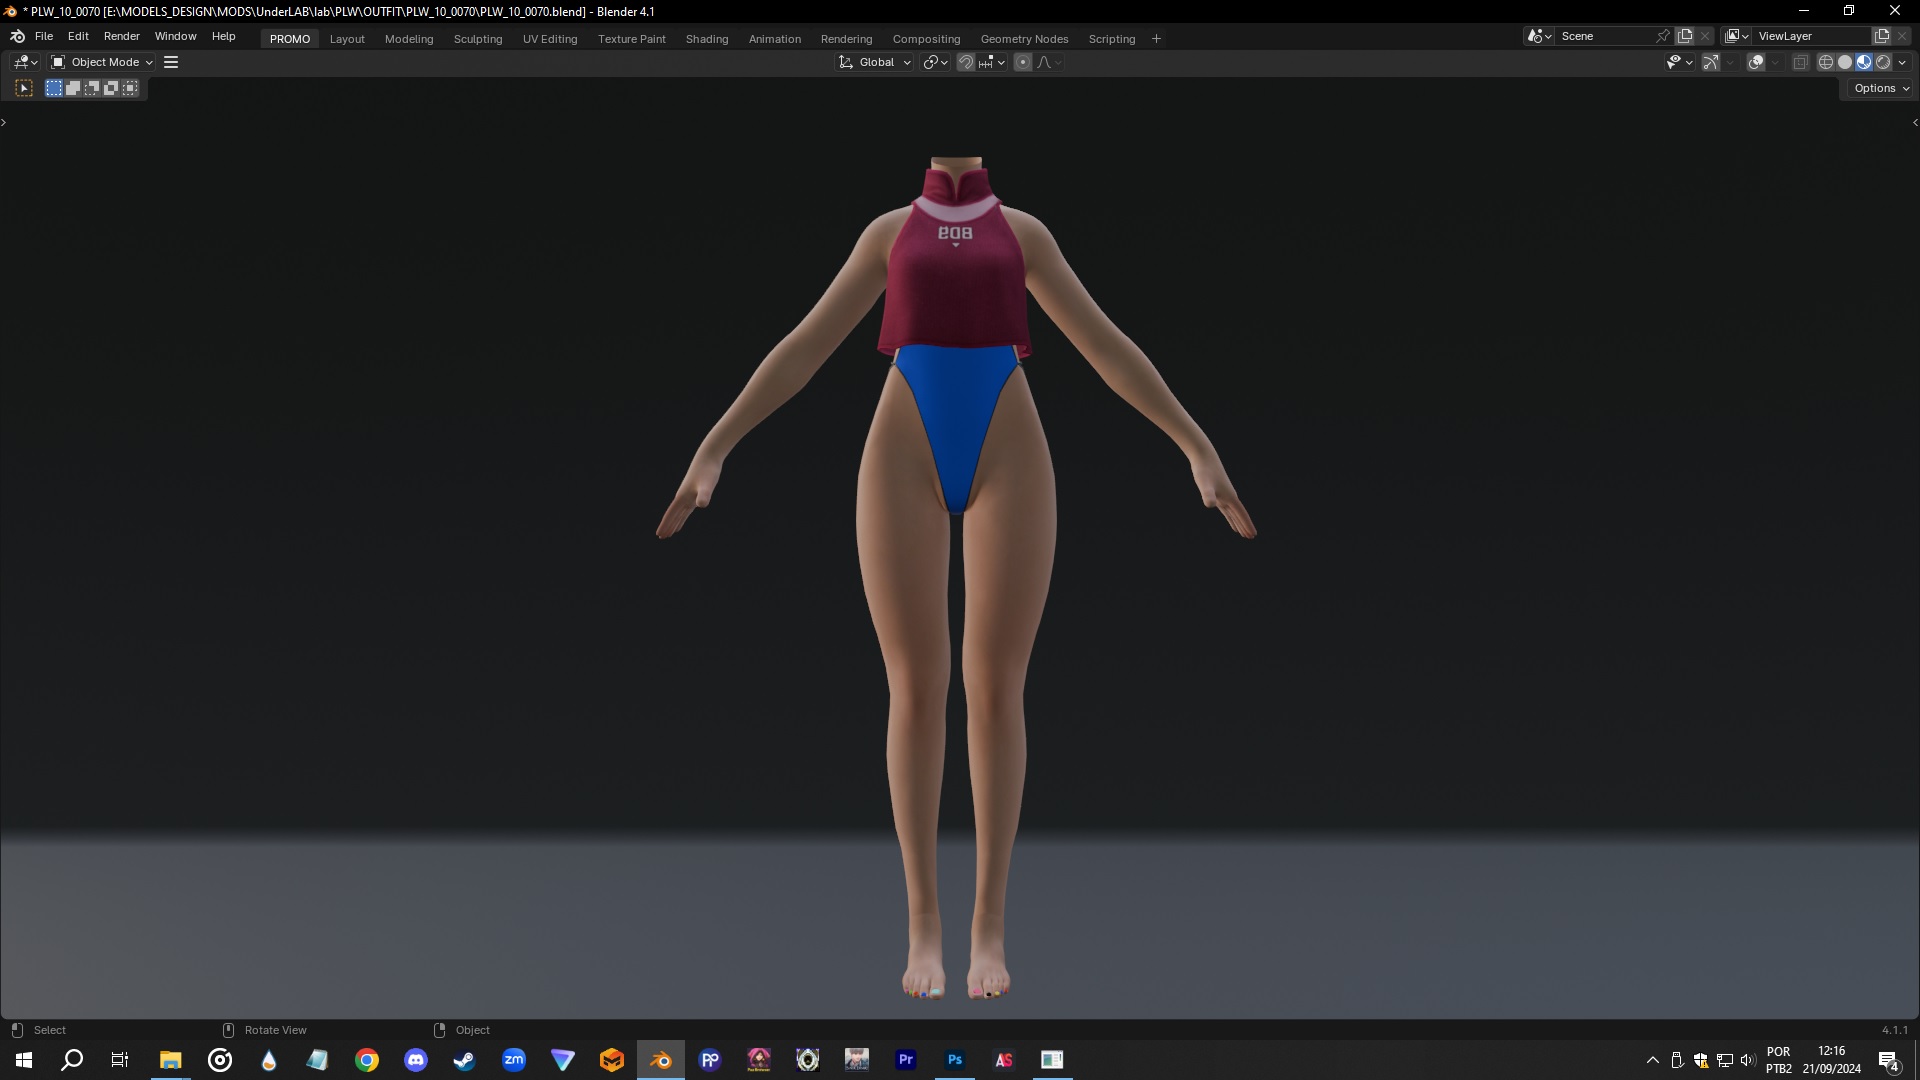Click the Select Box tool icon

(24, 88)
